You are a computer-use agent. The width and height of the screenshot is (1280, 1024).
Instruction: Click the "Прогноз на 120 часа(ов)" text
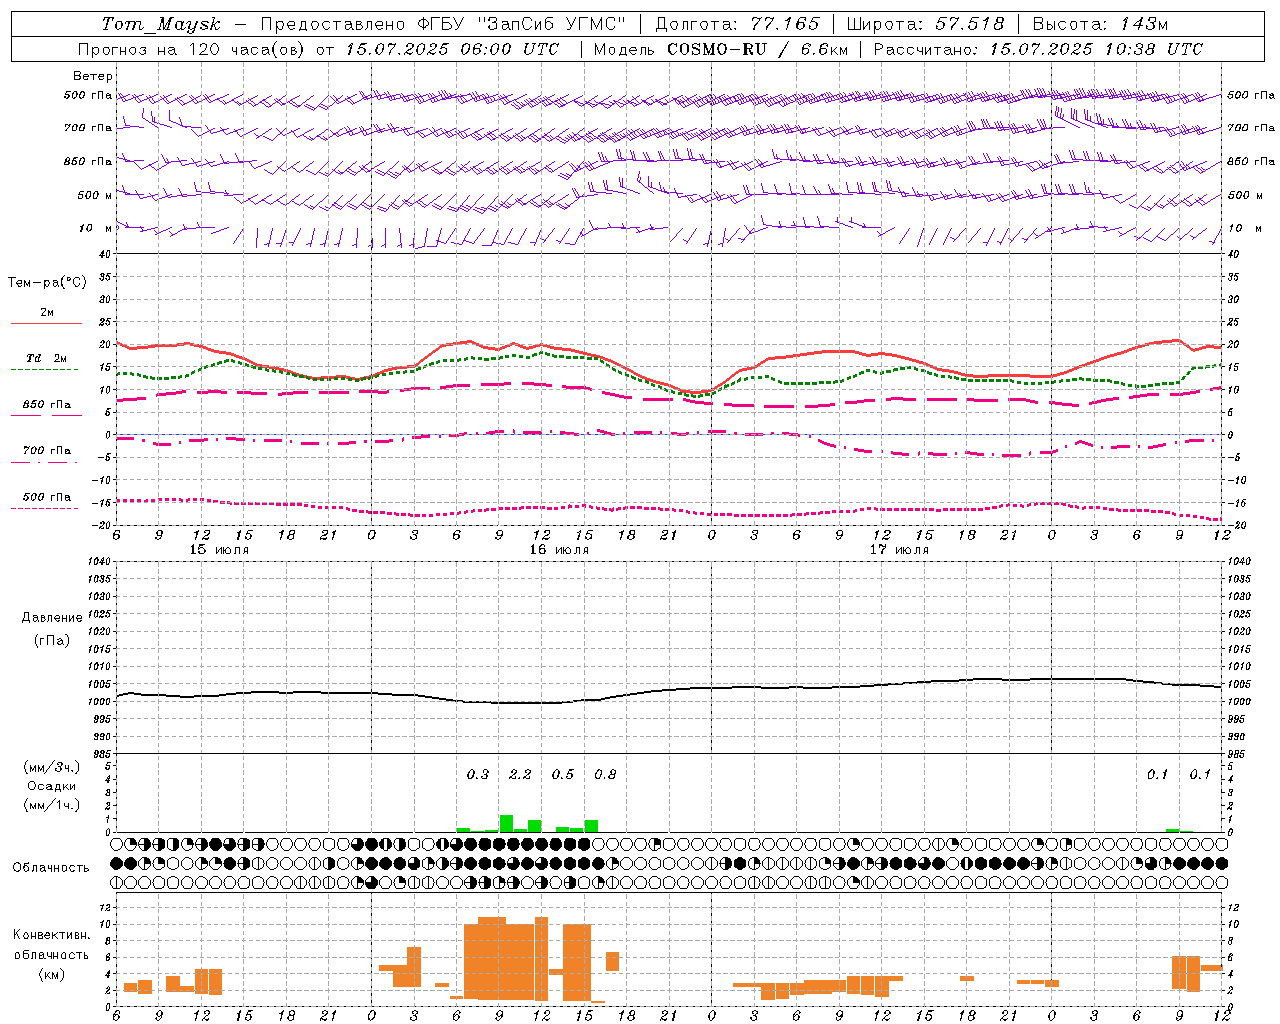[192, 49]
